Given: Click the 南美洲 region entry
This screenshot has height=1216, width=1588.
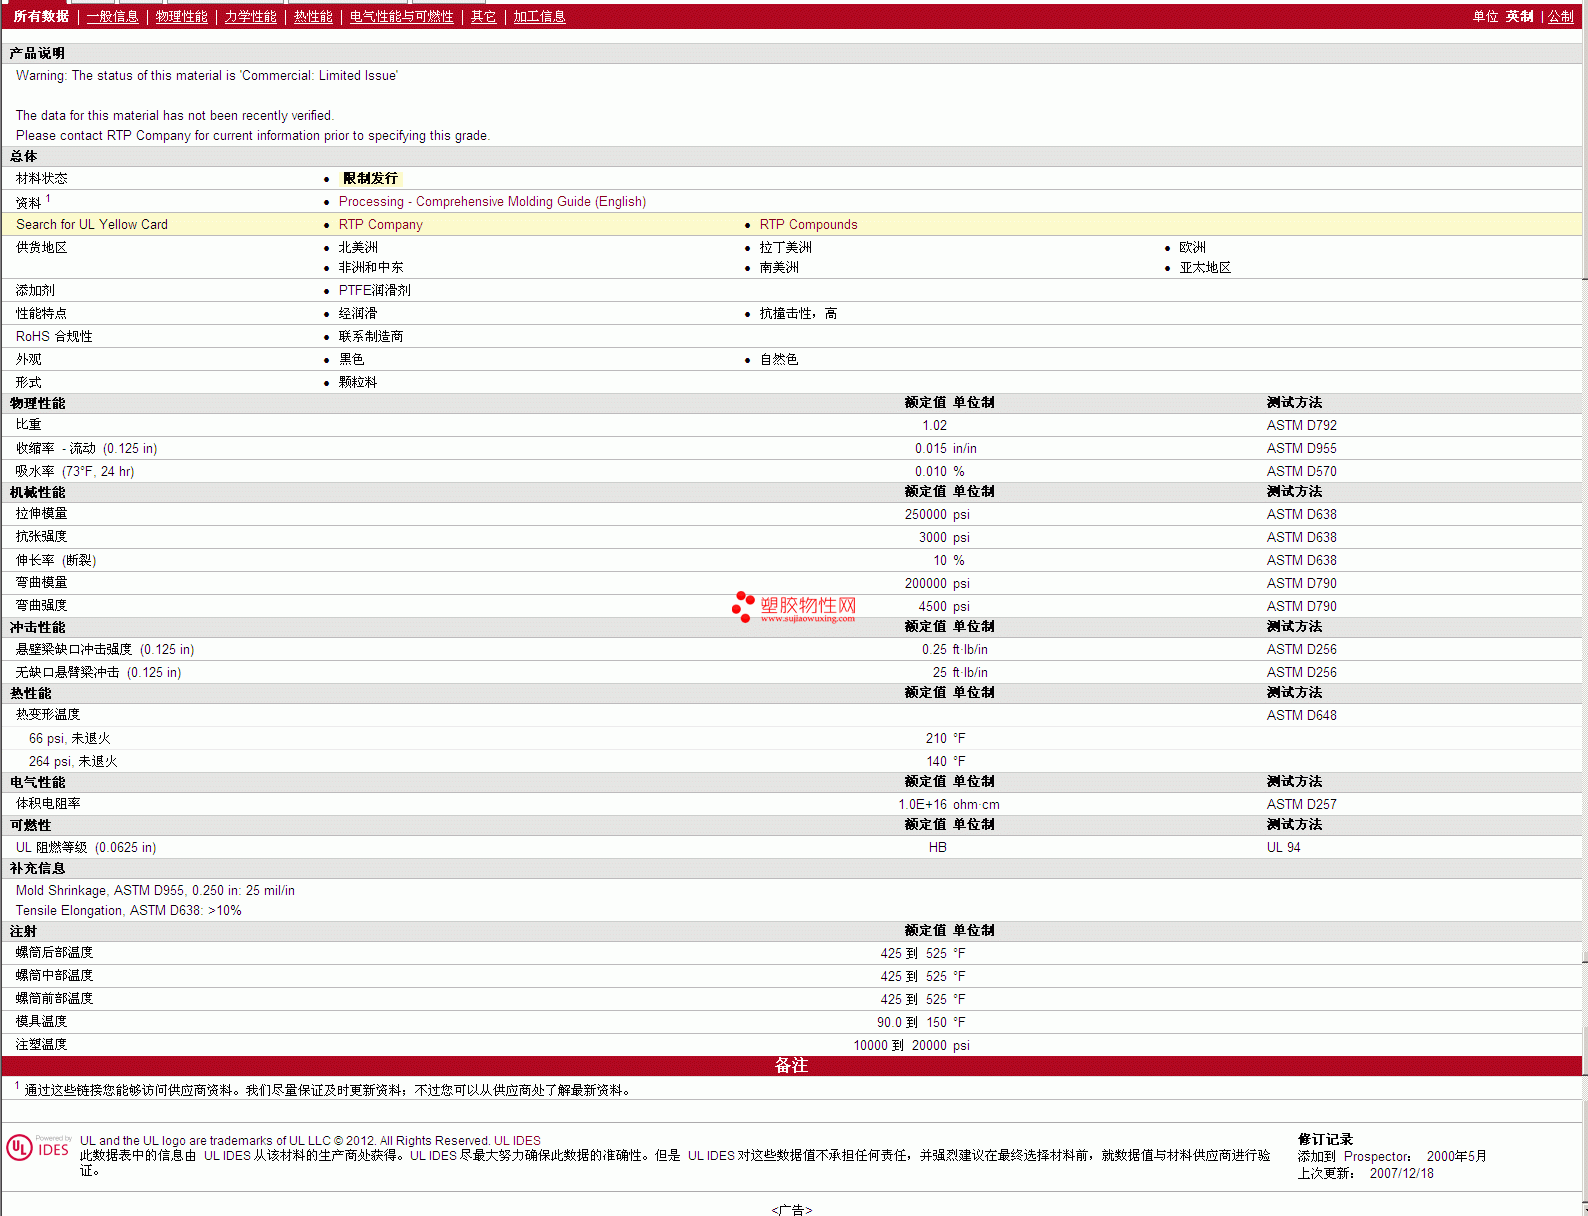Looking at the screenshot, I should 779,268.
